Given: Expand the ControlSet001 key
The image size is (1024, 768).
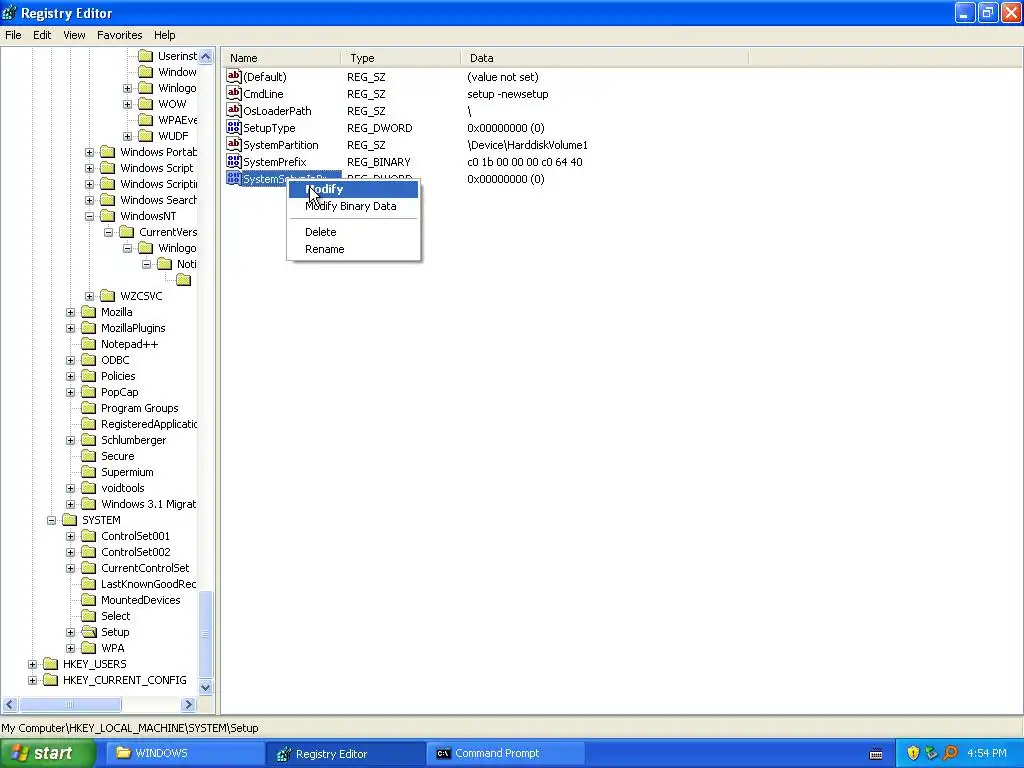Looking at the screenshot, I should coord(71,536).
